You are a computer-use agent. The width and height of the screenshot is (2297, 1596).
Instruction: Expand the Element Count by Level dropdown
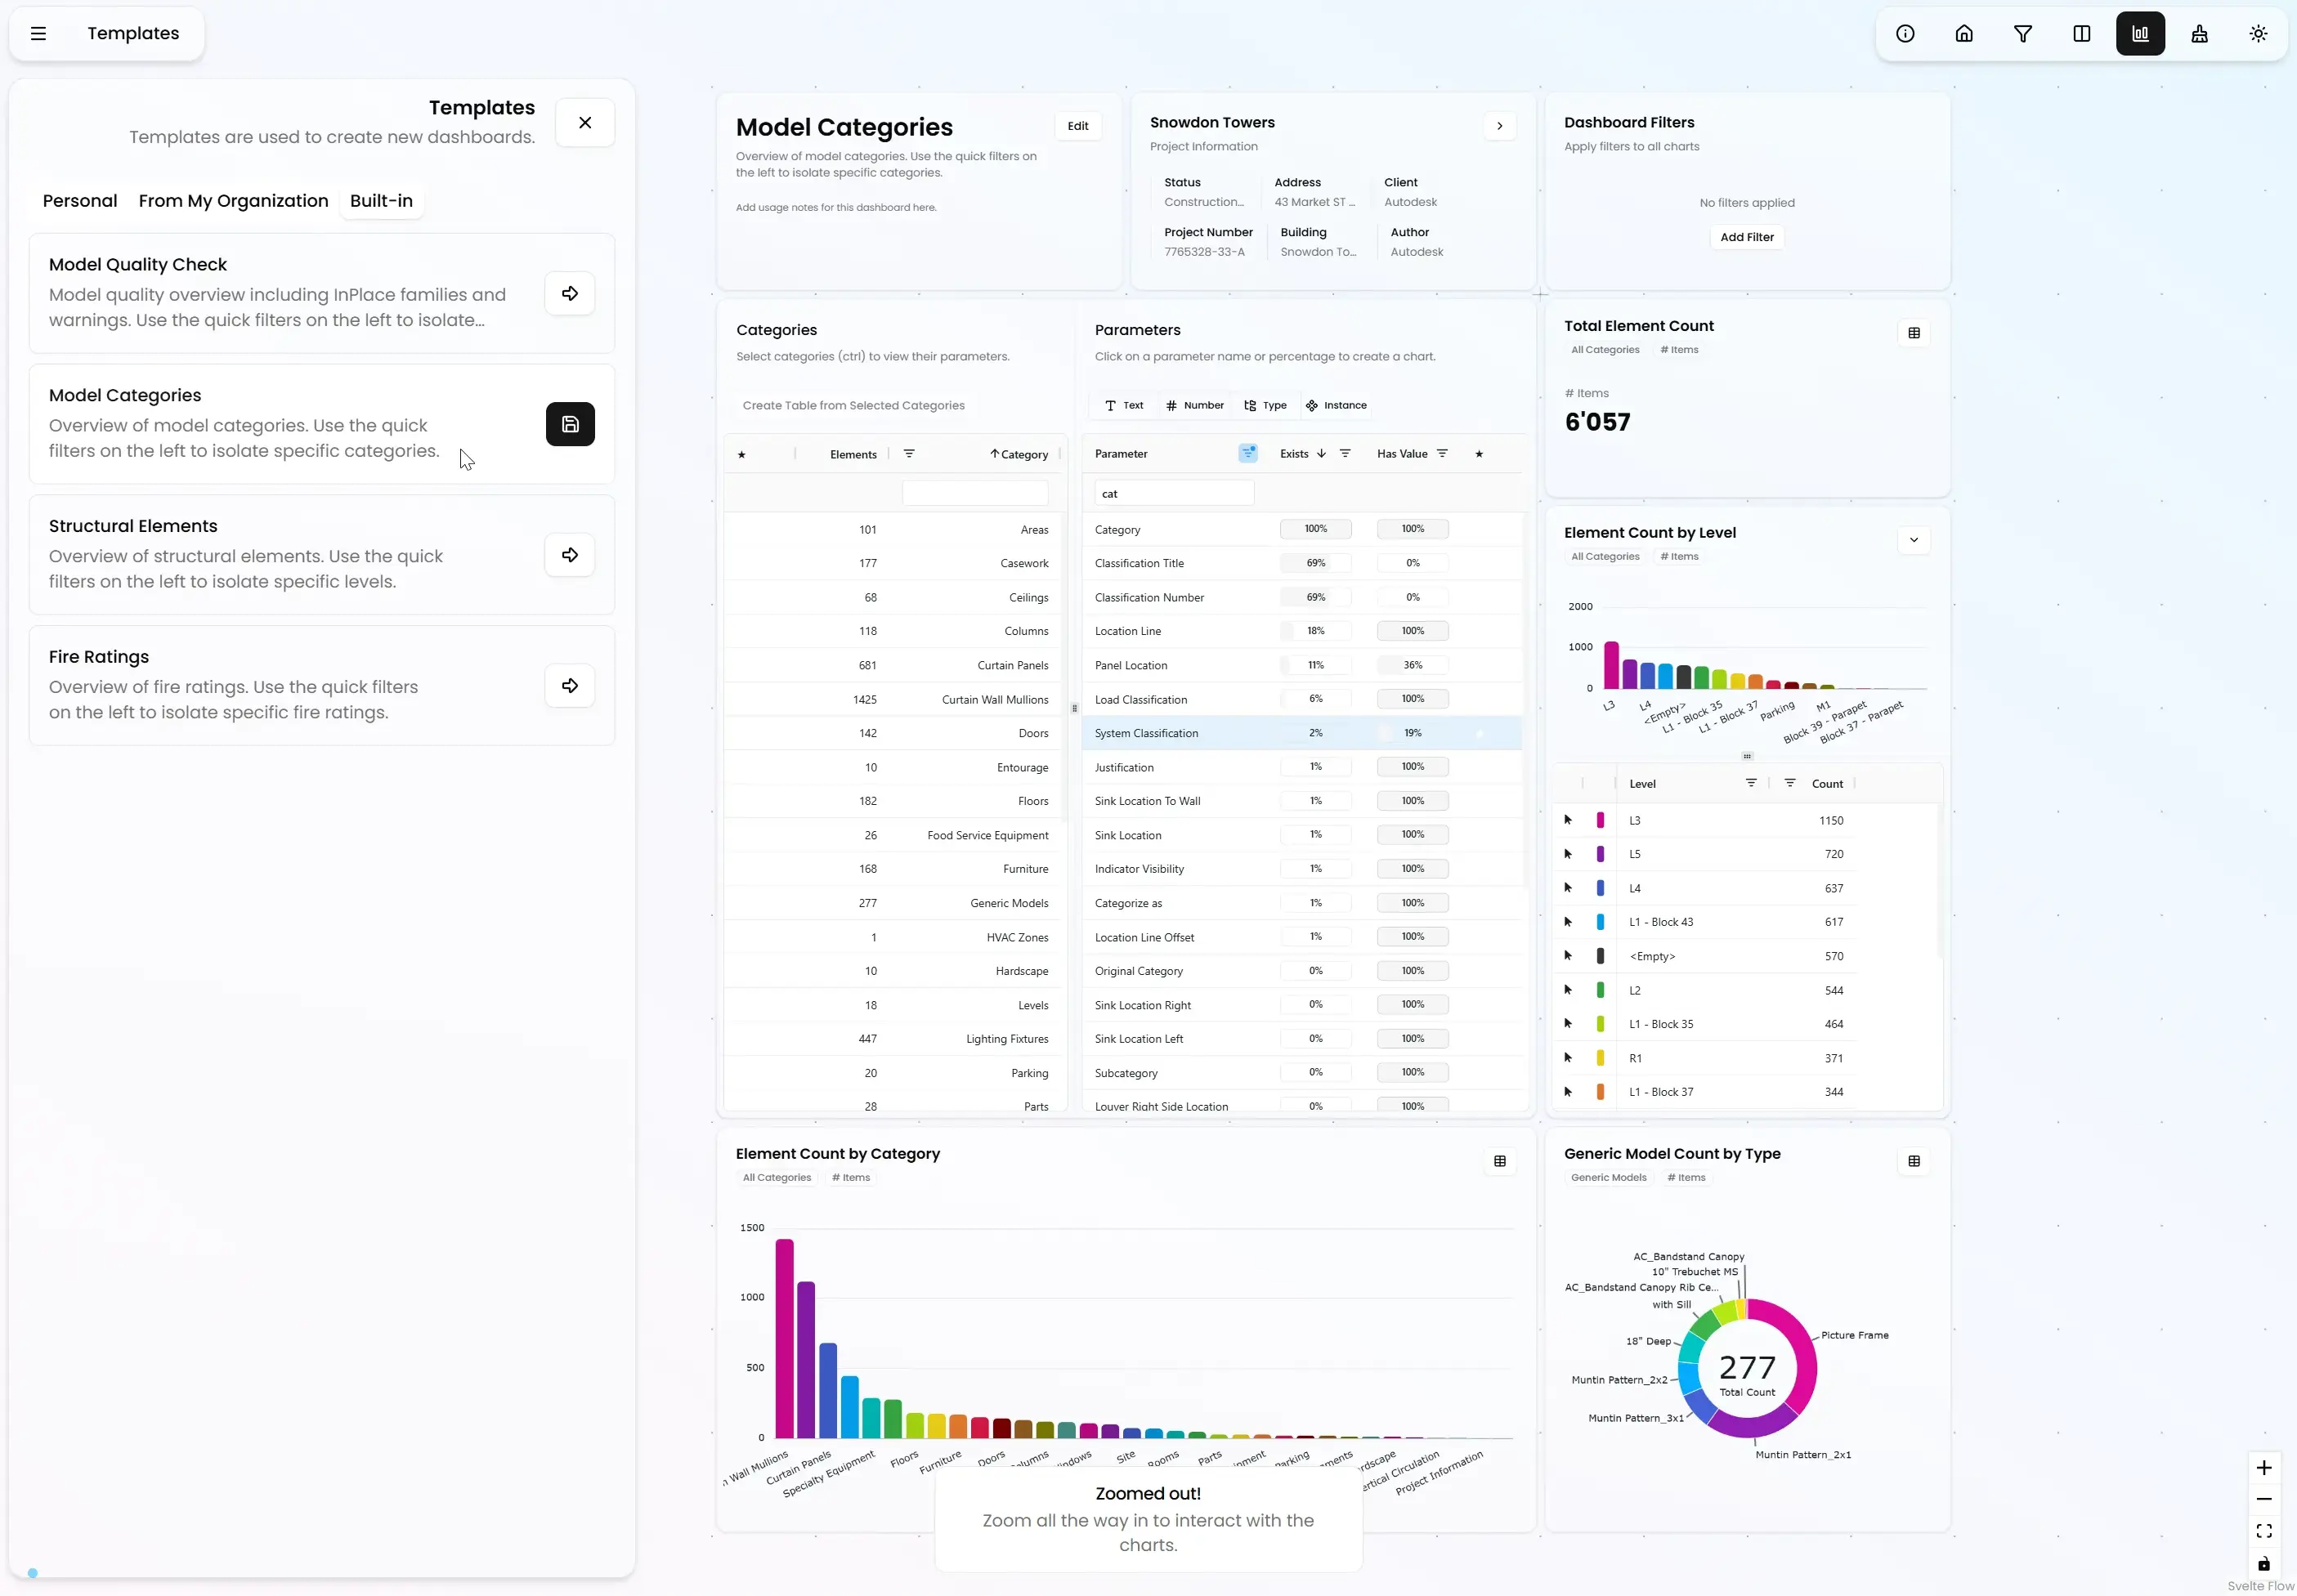1913,540
